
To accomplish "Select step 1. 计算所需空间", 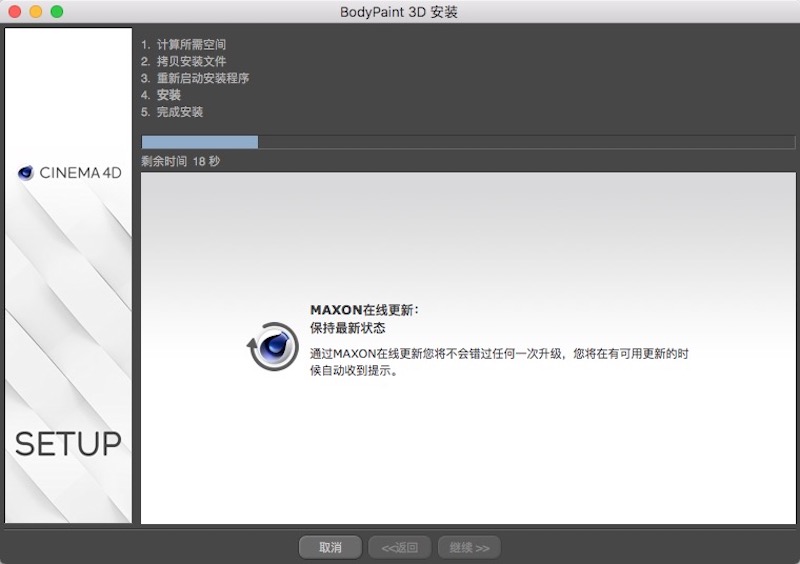I will tap(184, 44).
